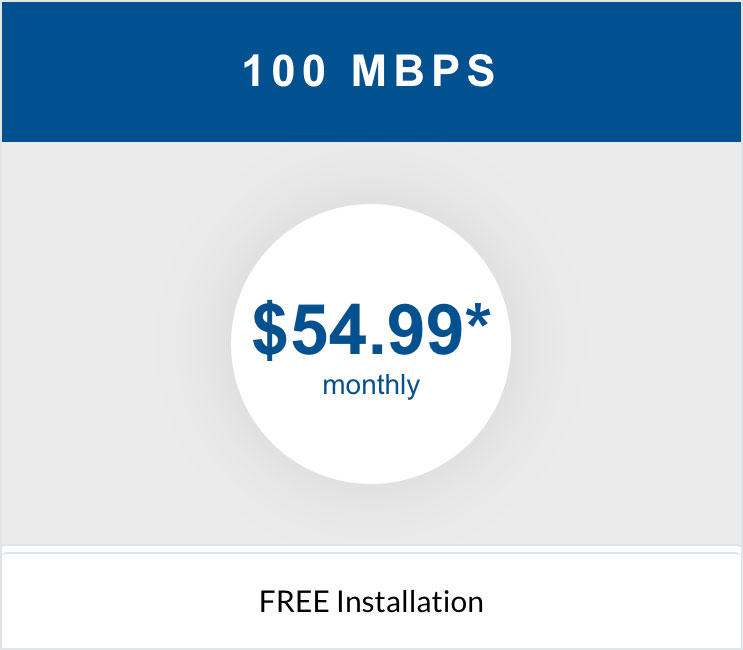The image size is (743, 650).
Task: Click the gray card area left of the circle
Action: coord(116,344)
